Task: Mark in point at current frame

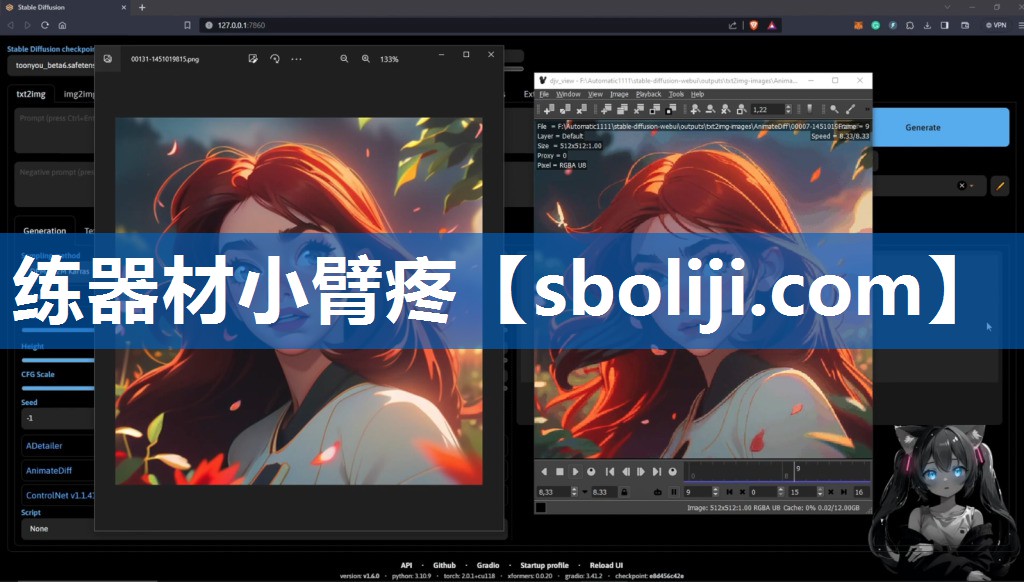Action: coord(729,491)
